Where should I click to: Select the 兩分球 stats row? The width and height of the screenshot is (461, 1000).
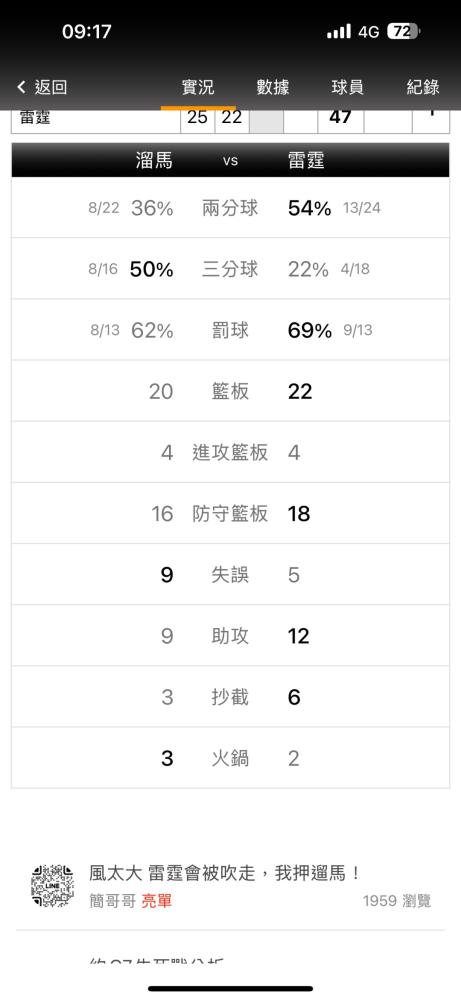230,208
